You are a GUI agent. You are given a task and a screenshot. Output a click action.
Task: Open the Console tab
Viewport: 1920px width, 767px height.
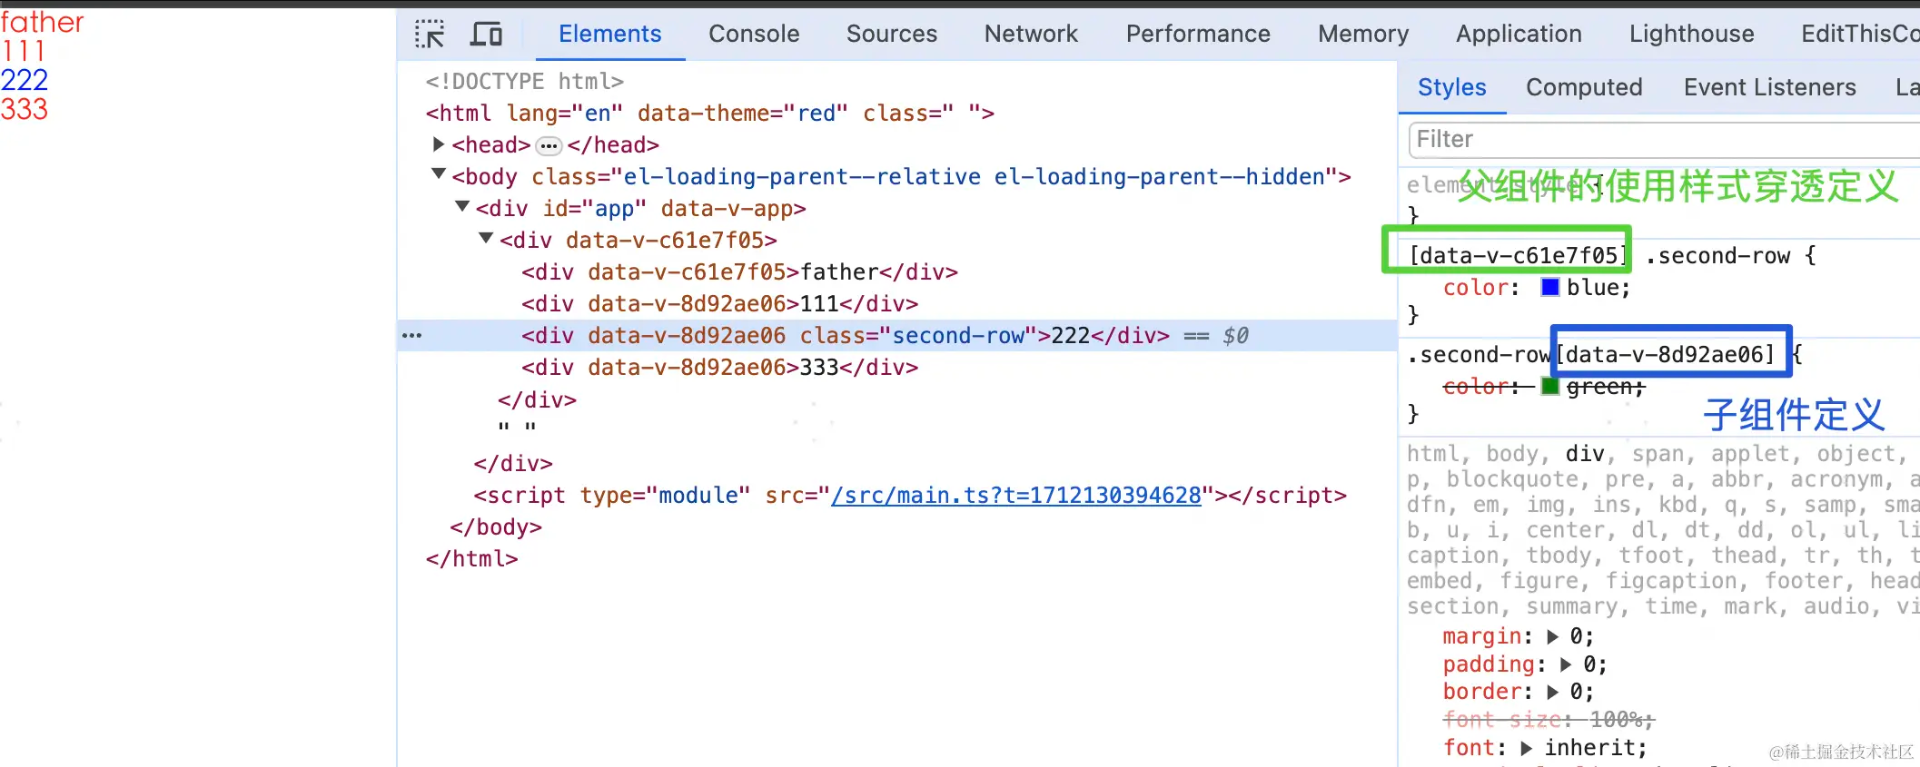(754, 34)
